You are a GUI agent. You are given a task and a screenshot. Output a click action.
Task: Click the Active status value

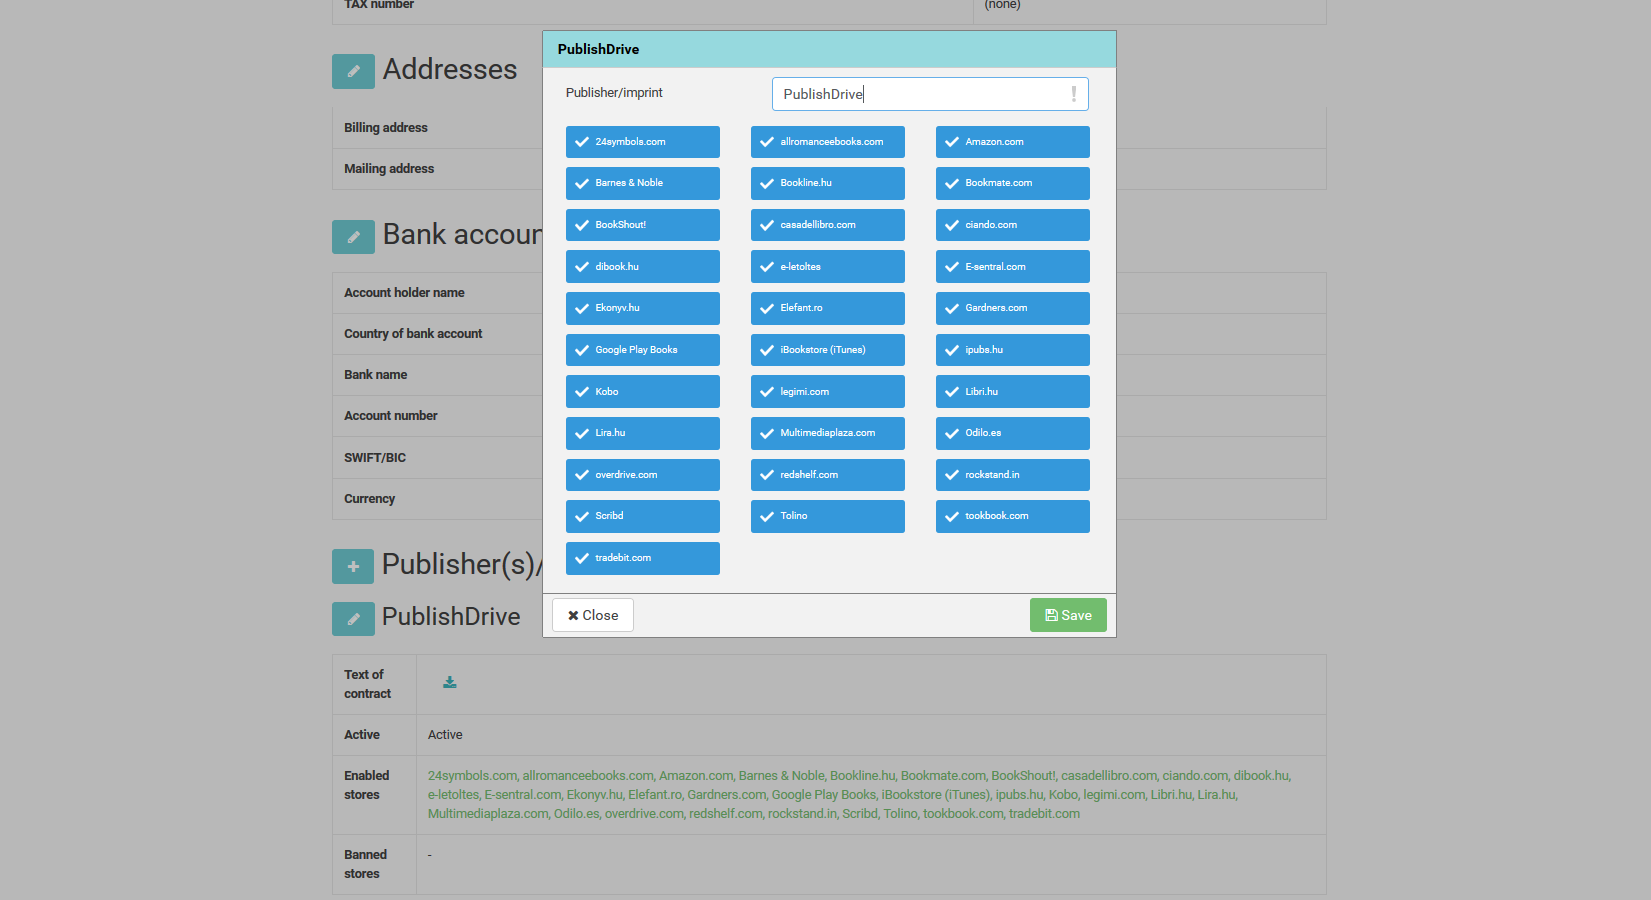[x=445, y=735]
